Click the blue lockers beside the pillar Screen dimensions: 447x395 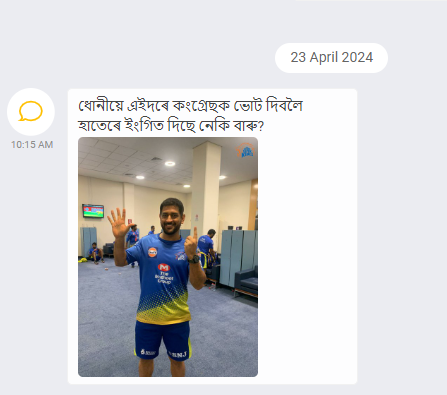tap(238, 258)
